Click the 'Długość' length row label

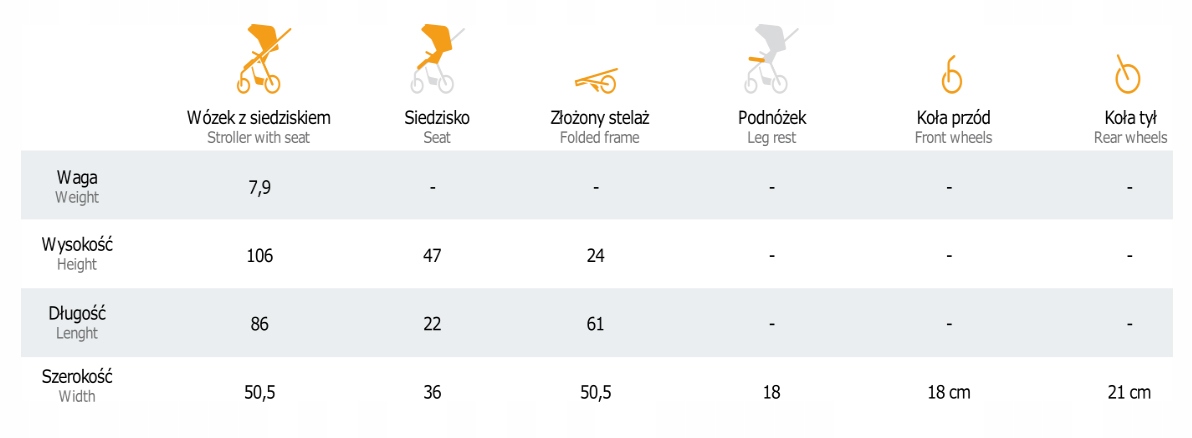pos(77,314)
